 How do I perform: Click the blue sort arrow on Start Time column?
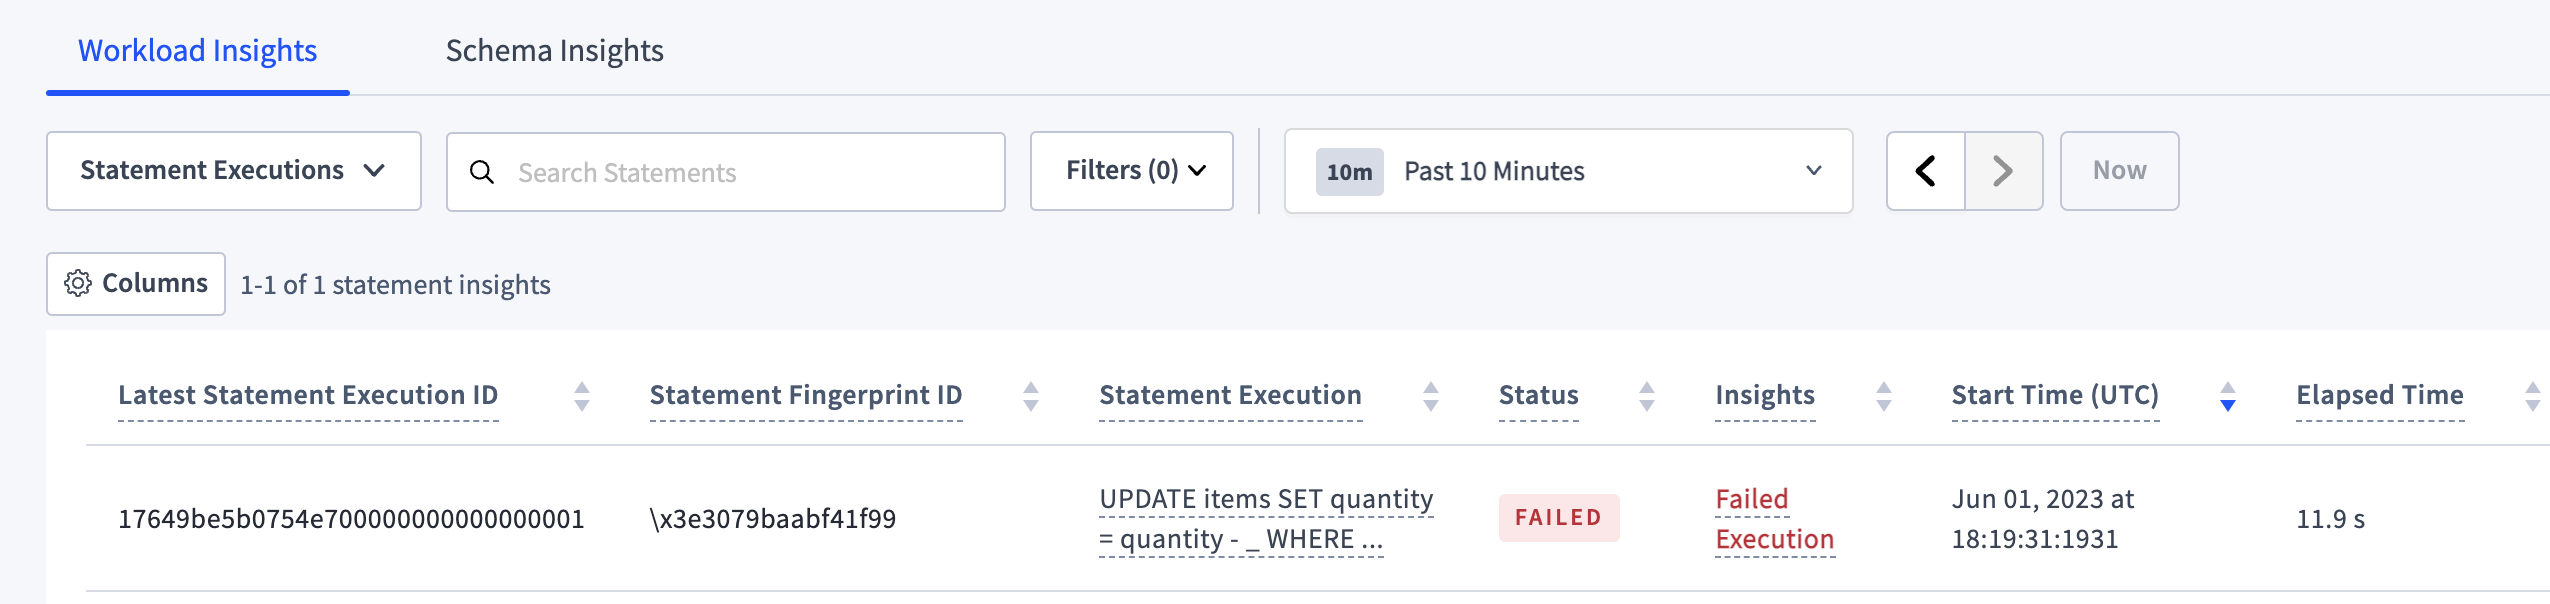[x=2226, y=395]
